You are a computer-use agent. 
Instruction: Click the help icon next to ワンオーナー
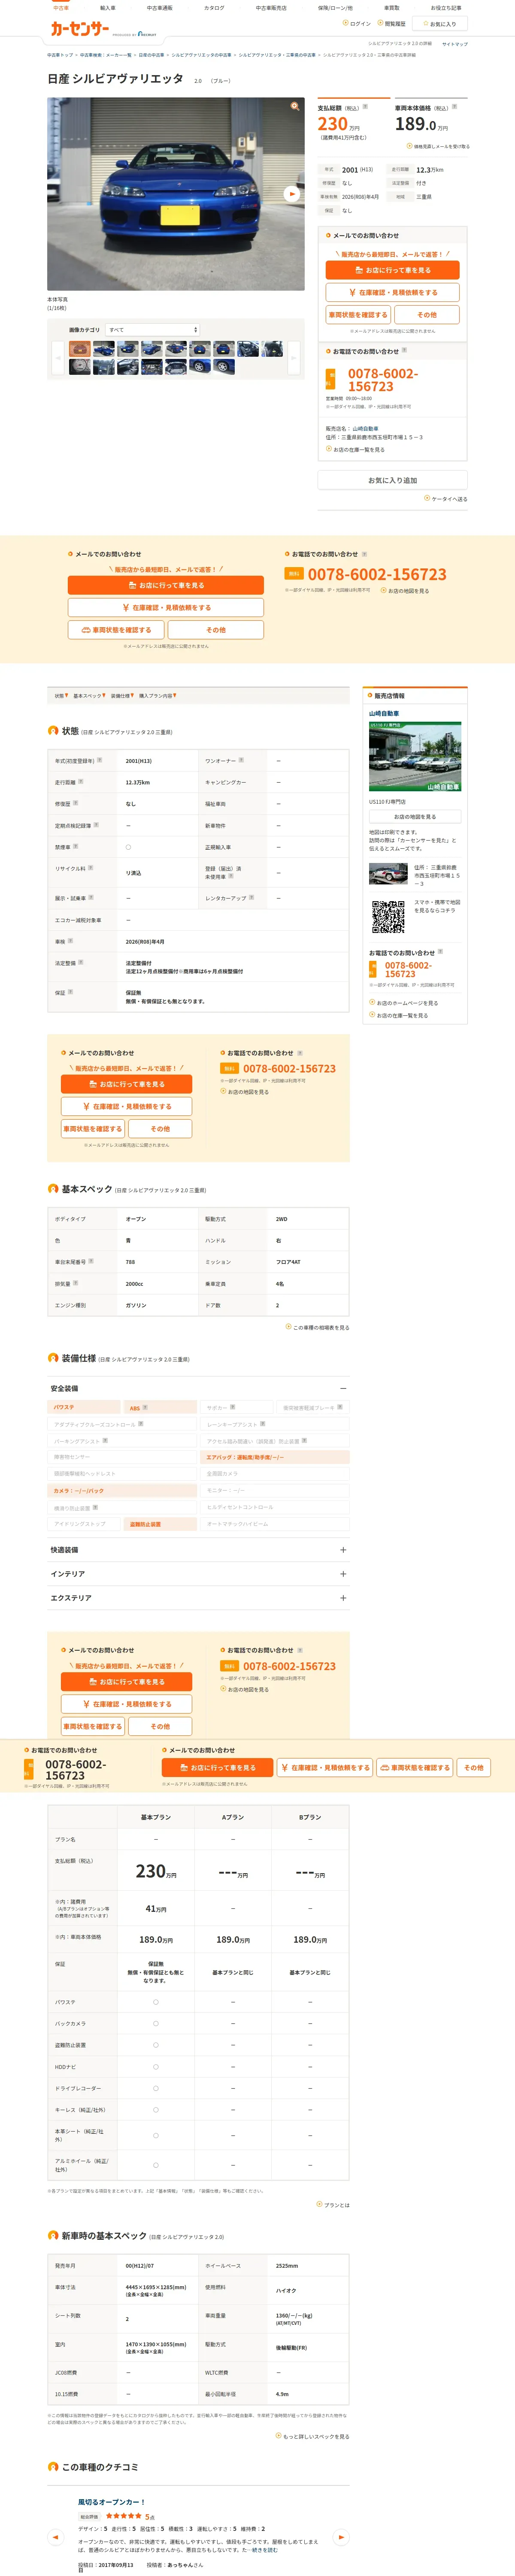pyautogui.click(x=241, y=760)
